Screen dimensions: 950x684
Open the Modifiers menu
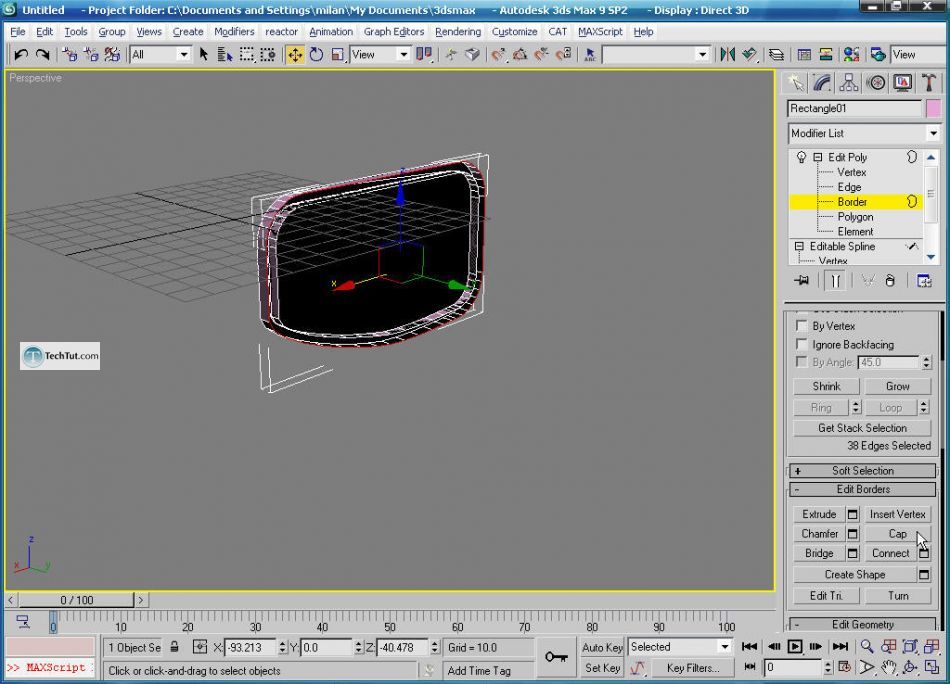point(234,32)
